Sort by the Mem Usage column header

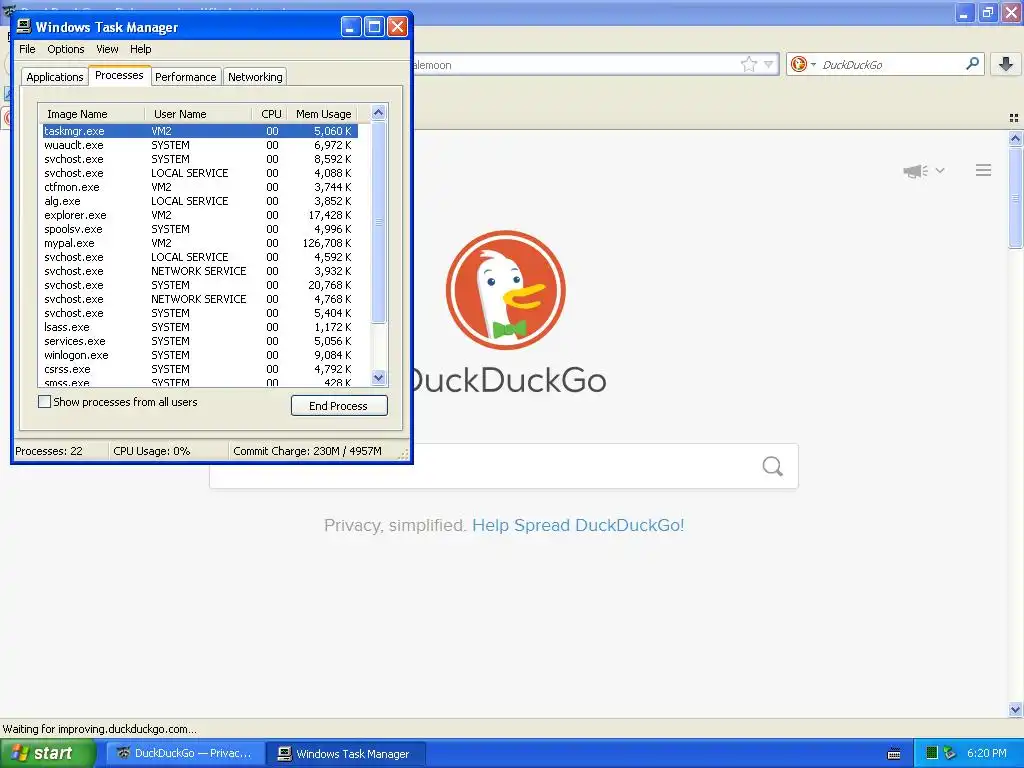pyautogui.click(x=324, y=114)
